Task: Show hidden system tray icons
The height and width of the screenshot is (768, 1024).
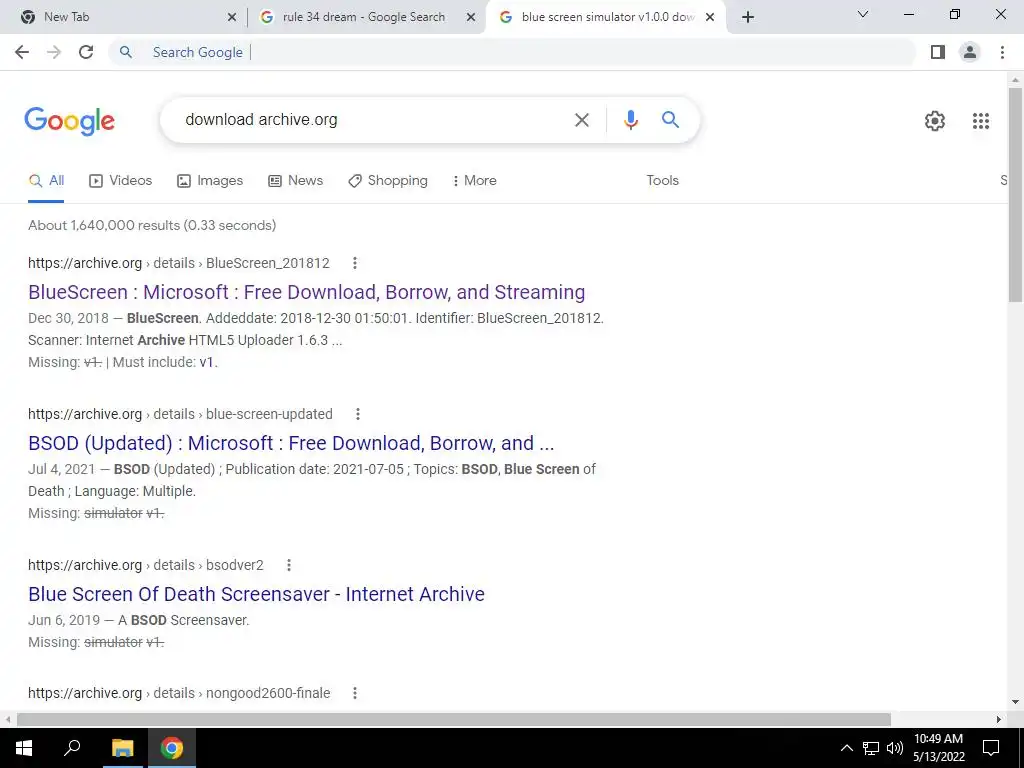Action: click(x=846, y=748)
